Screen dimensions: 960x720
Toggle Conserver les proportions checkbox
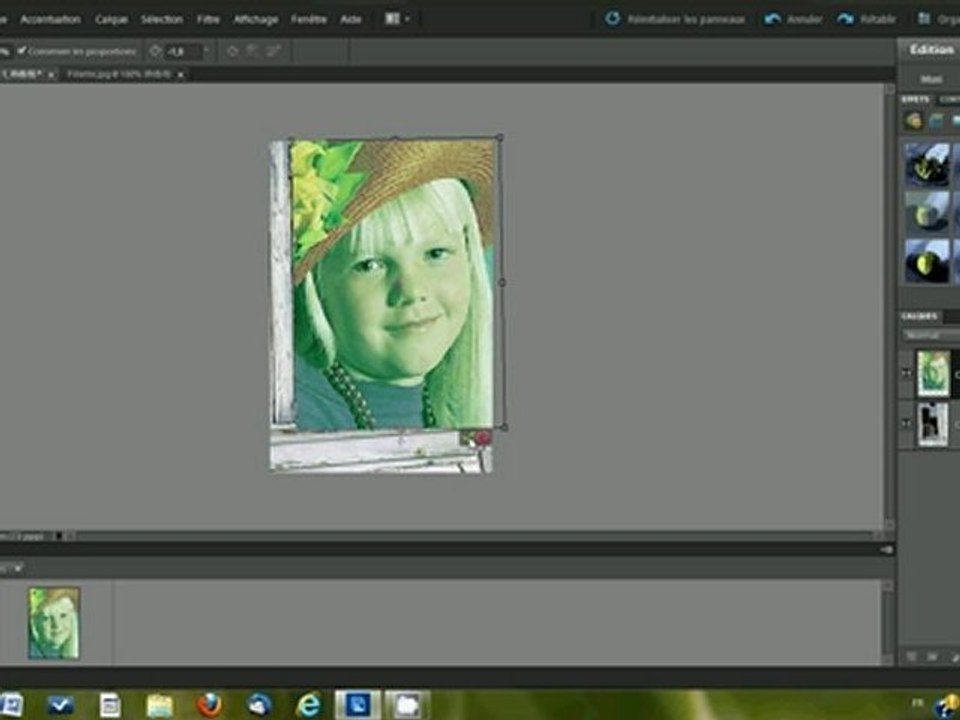pyautogui.click(x=21, y=51)
